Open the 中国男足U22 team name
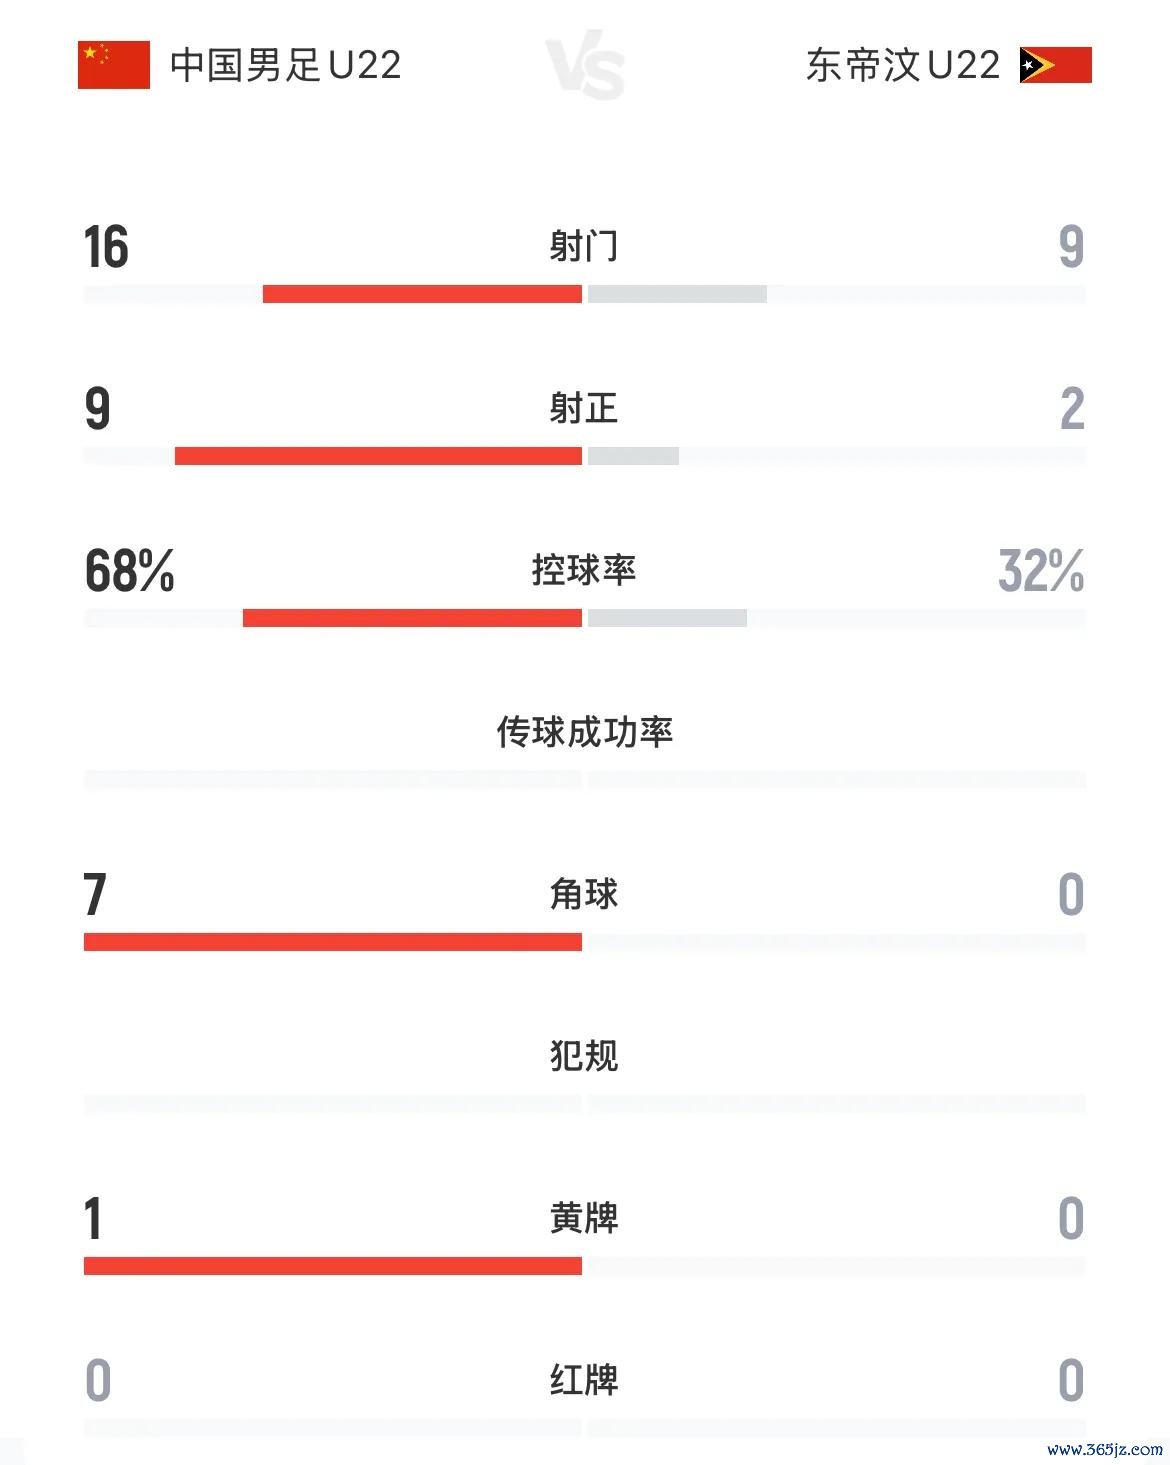This screenshot has height=1465, width=1170. (286, 65)
